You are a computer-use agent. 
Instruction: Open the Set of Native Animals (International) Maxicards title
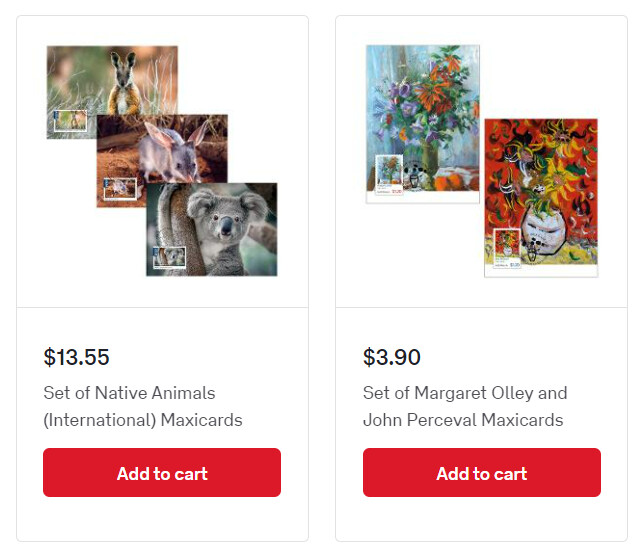[143, 406]
